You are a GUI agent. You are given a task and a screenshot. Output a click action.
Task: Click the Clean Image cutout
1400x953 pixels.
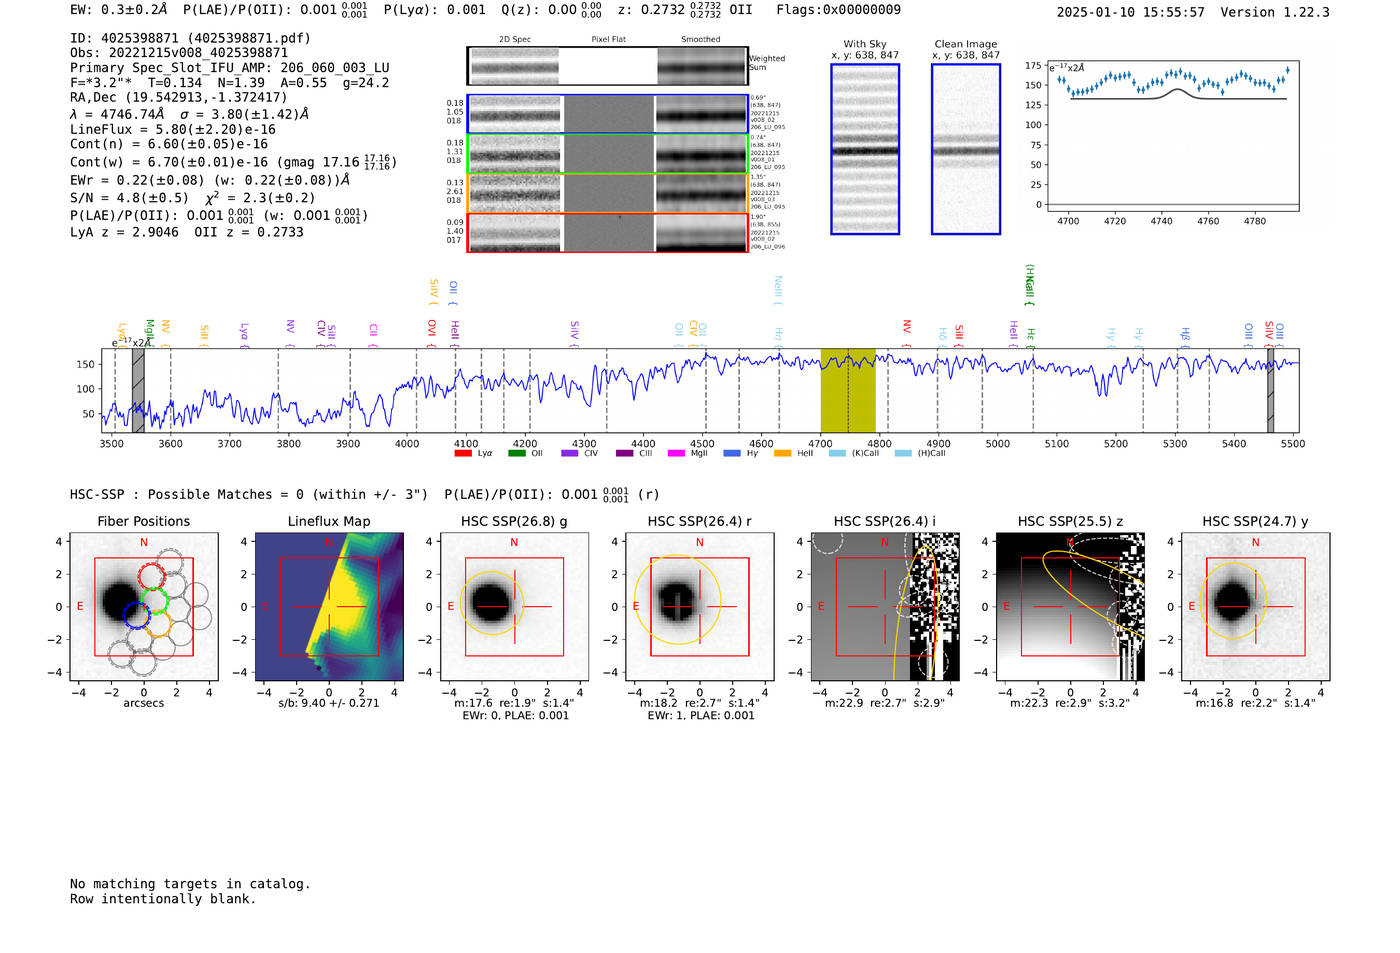click(x=966, y=149)
